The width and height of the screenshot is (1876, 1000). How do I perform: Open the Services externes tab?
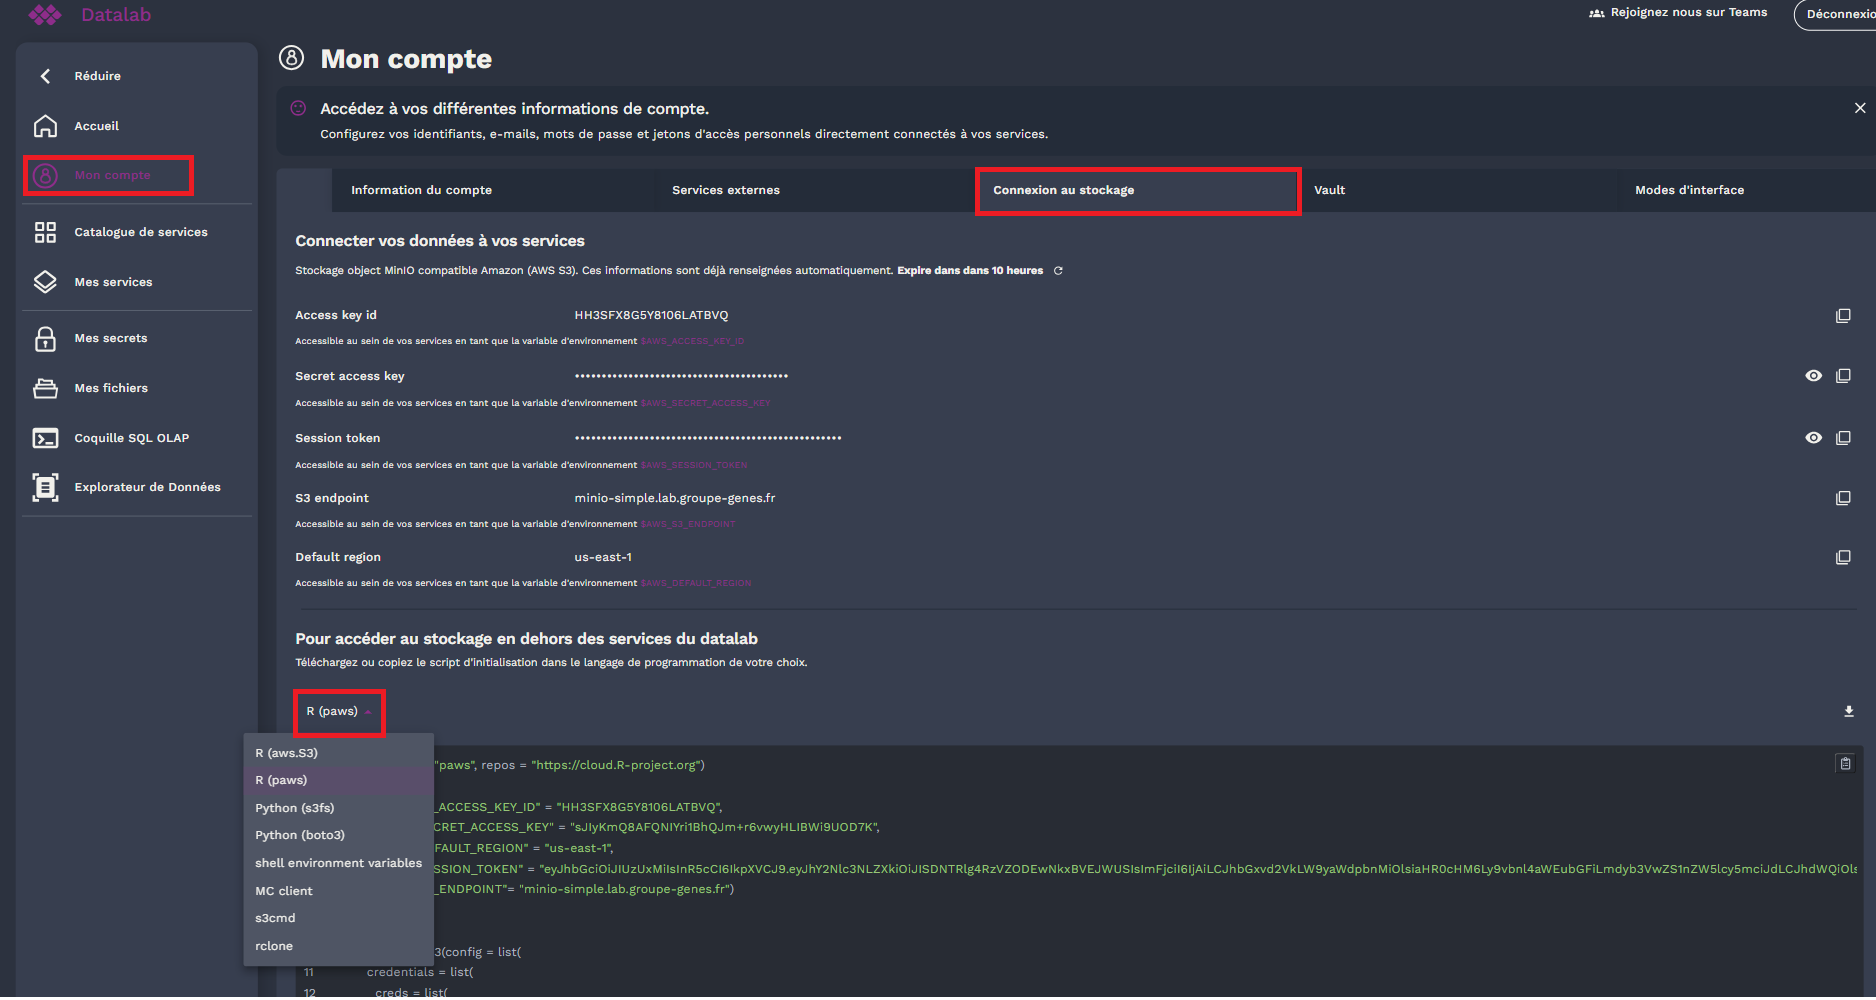tap(726, 190)
